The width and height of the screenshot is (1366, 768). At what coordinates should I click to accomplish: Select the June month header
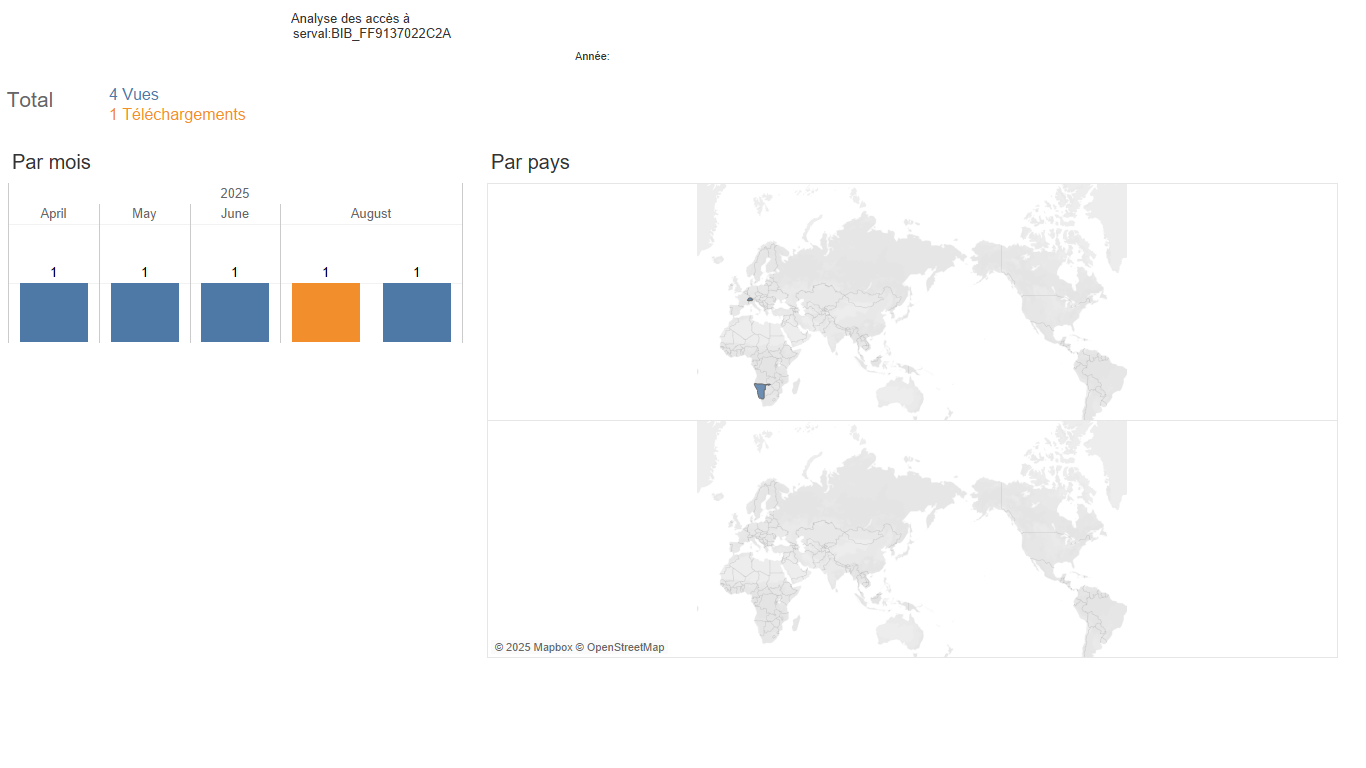pos(235,214)
